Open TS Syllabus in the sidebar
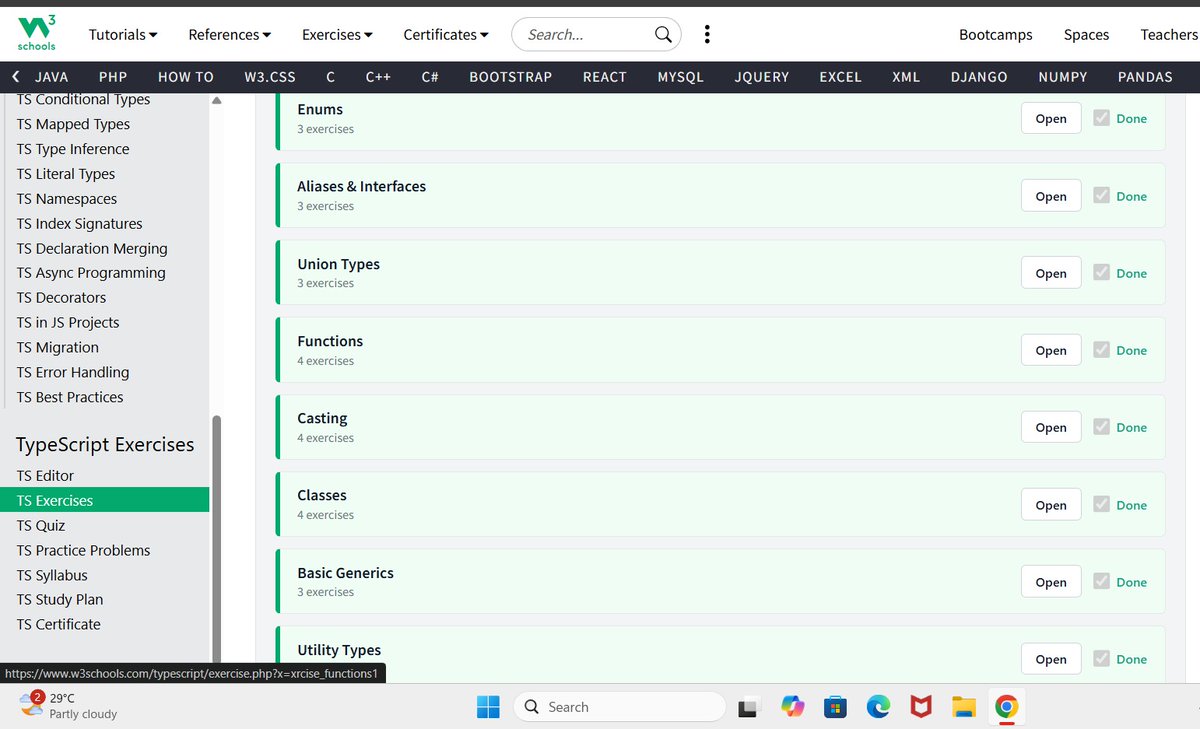 (x=52, y=575)
